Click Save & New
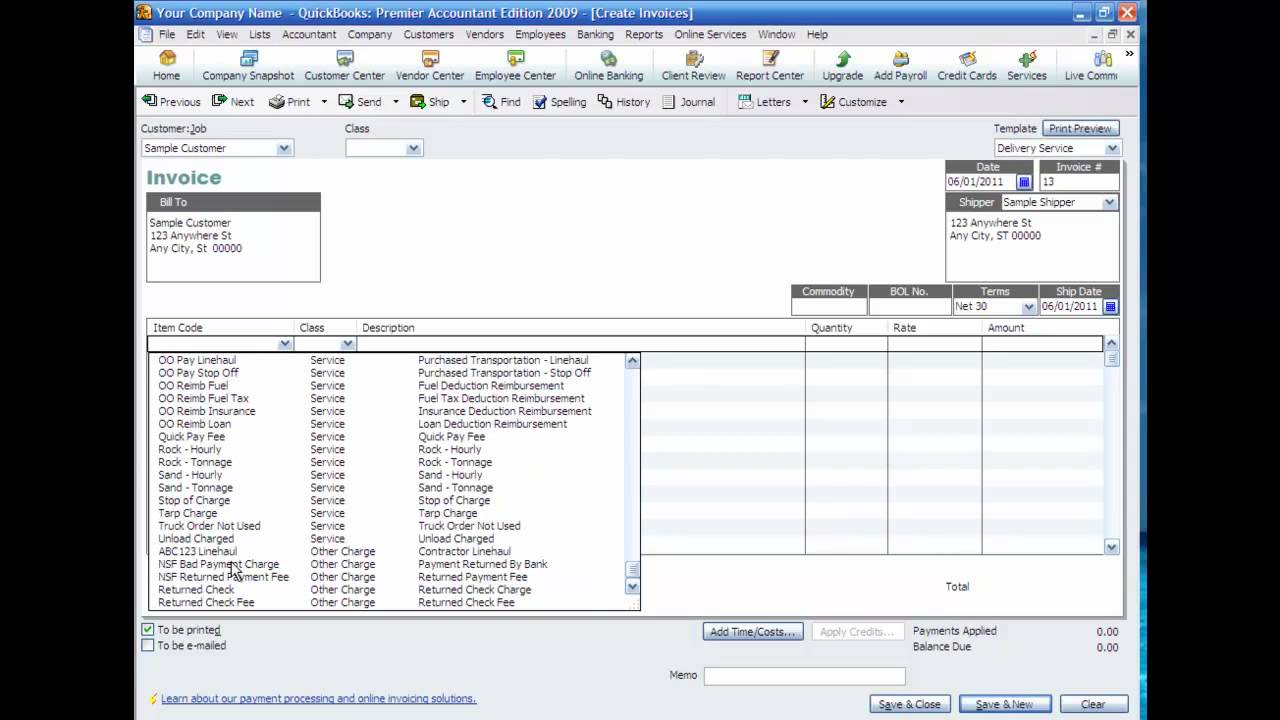This screenshot has height=720, width=1280. click(1004, 704)
